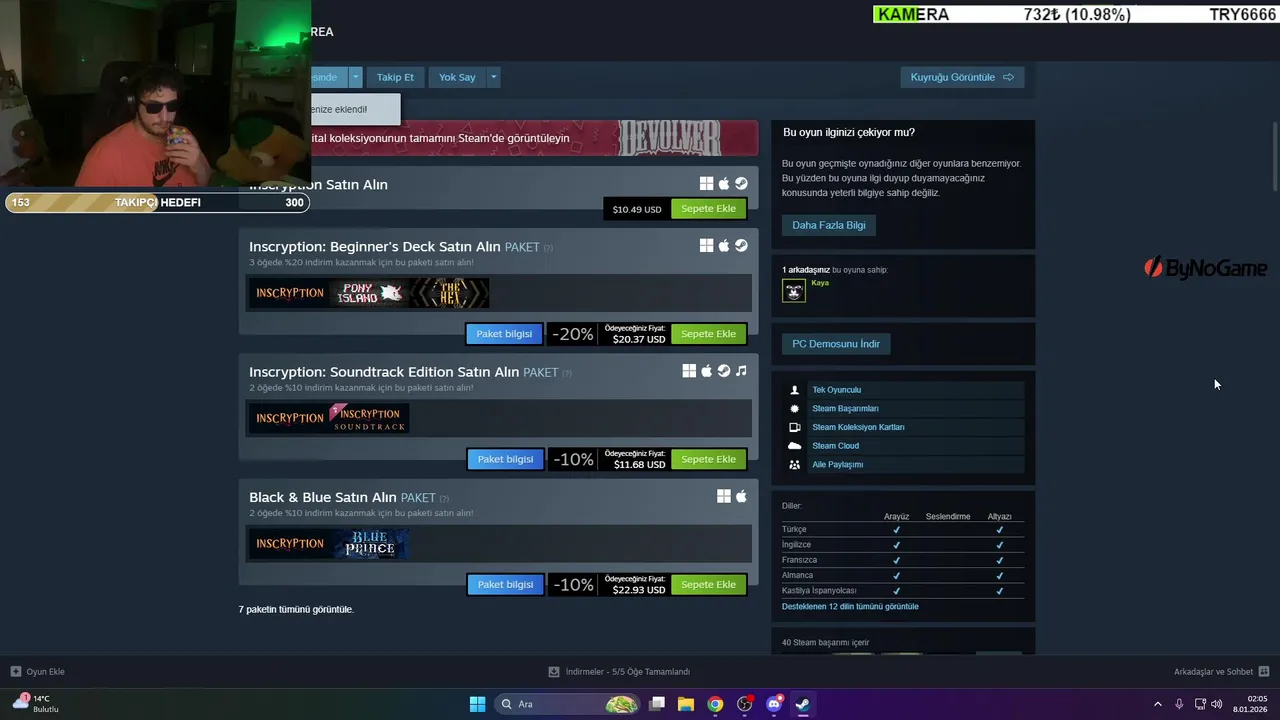Open Inscryption Soundtrack thumbnail

pyautogui.click(x=369, y=418)
